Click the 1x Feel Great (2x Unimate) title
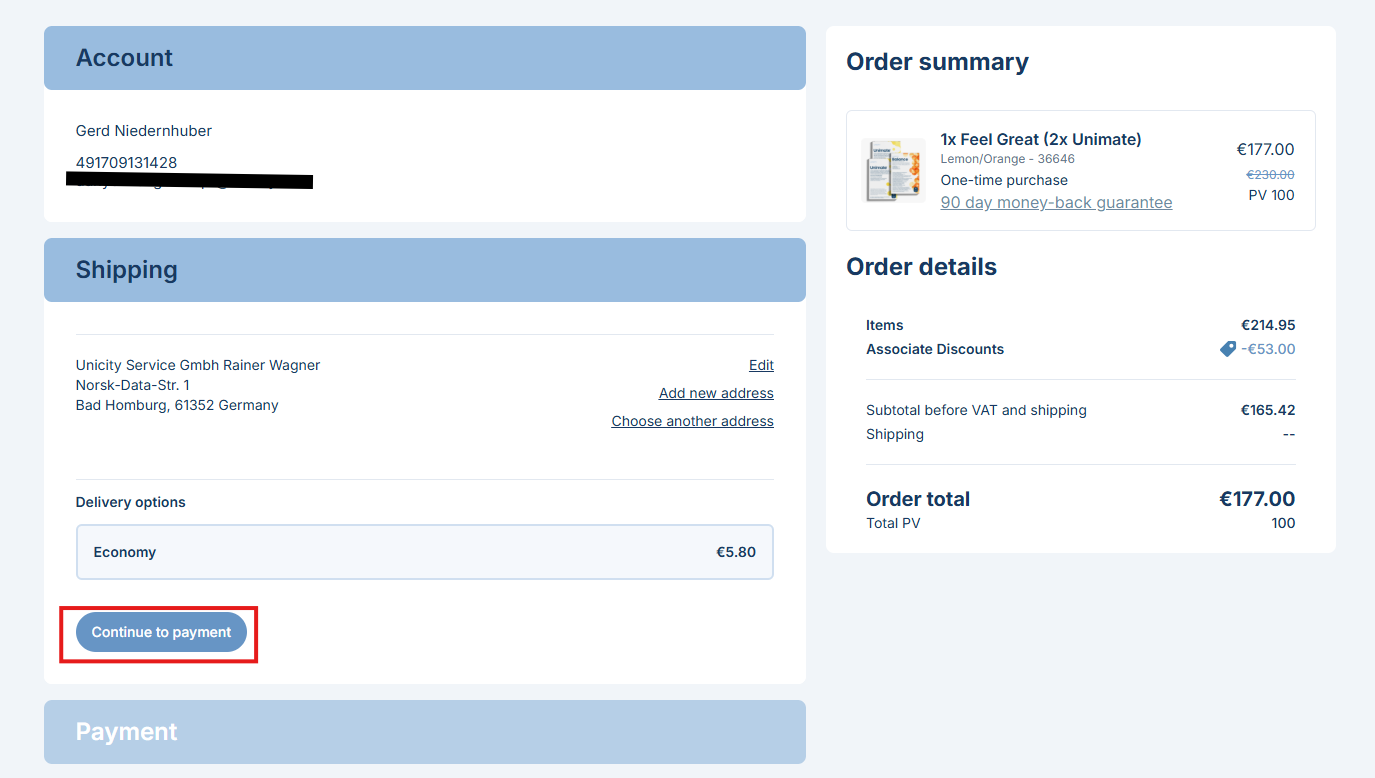The height and width of the screenshot is (778, 1375). pos(1040,139)
